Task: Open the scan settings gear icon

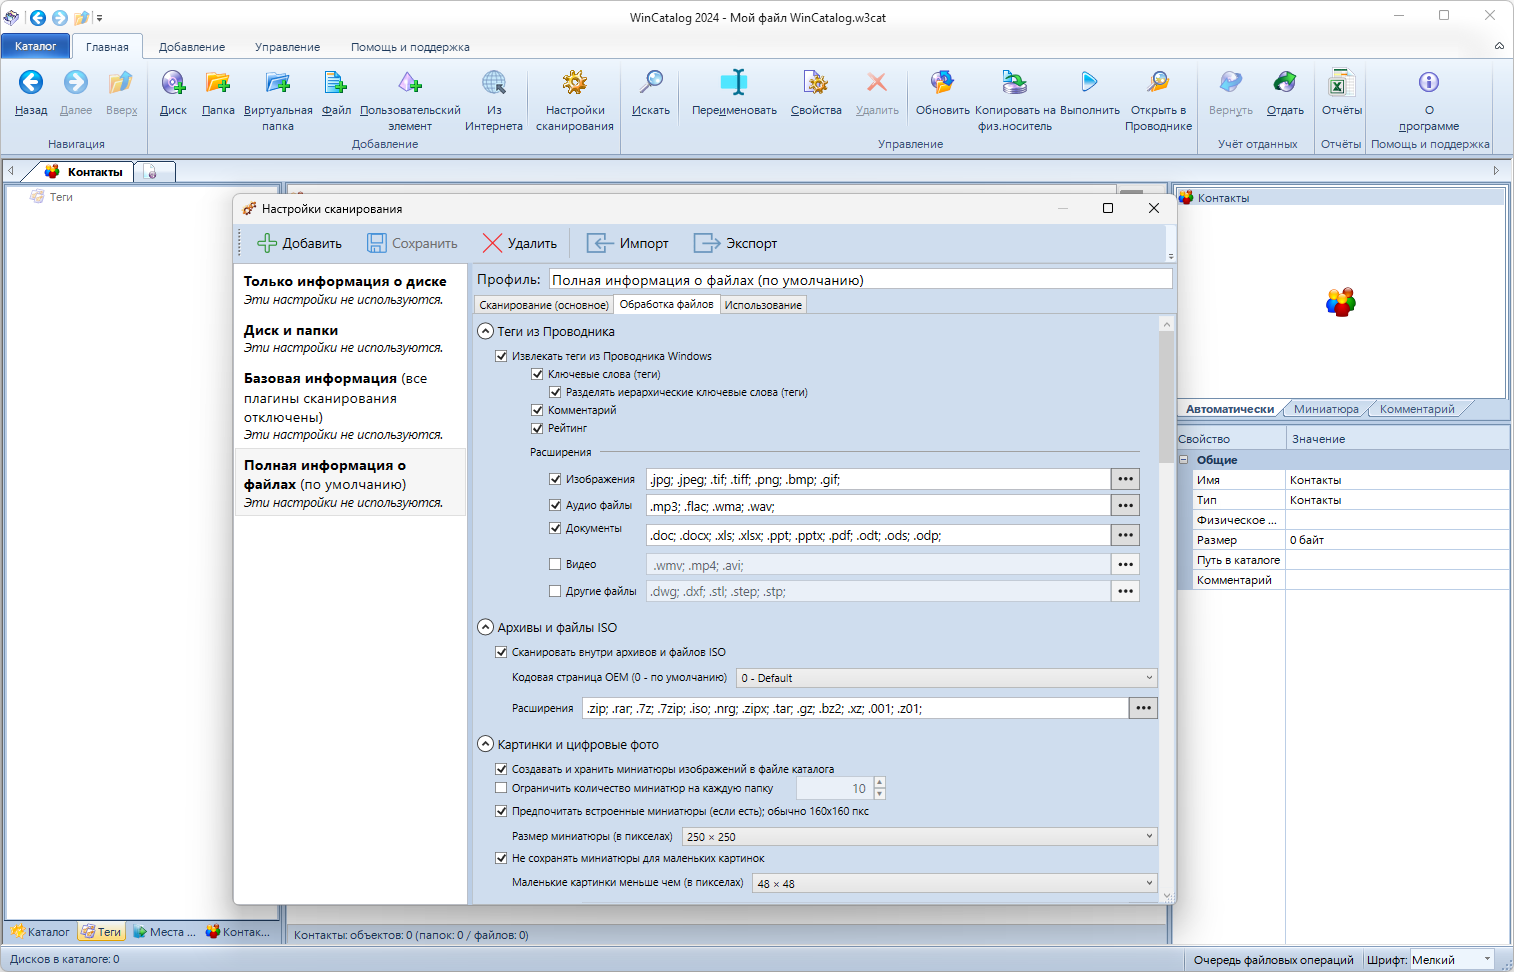Action: (x=574, y=84)
